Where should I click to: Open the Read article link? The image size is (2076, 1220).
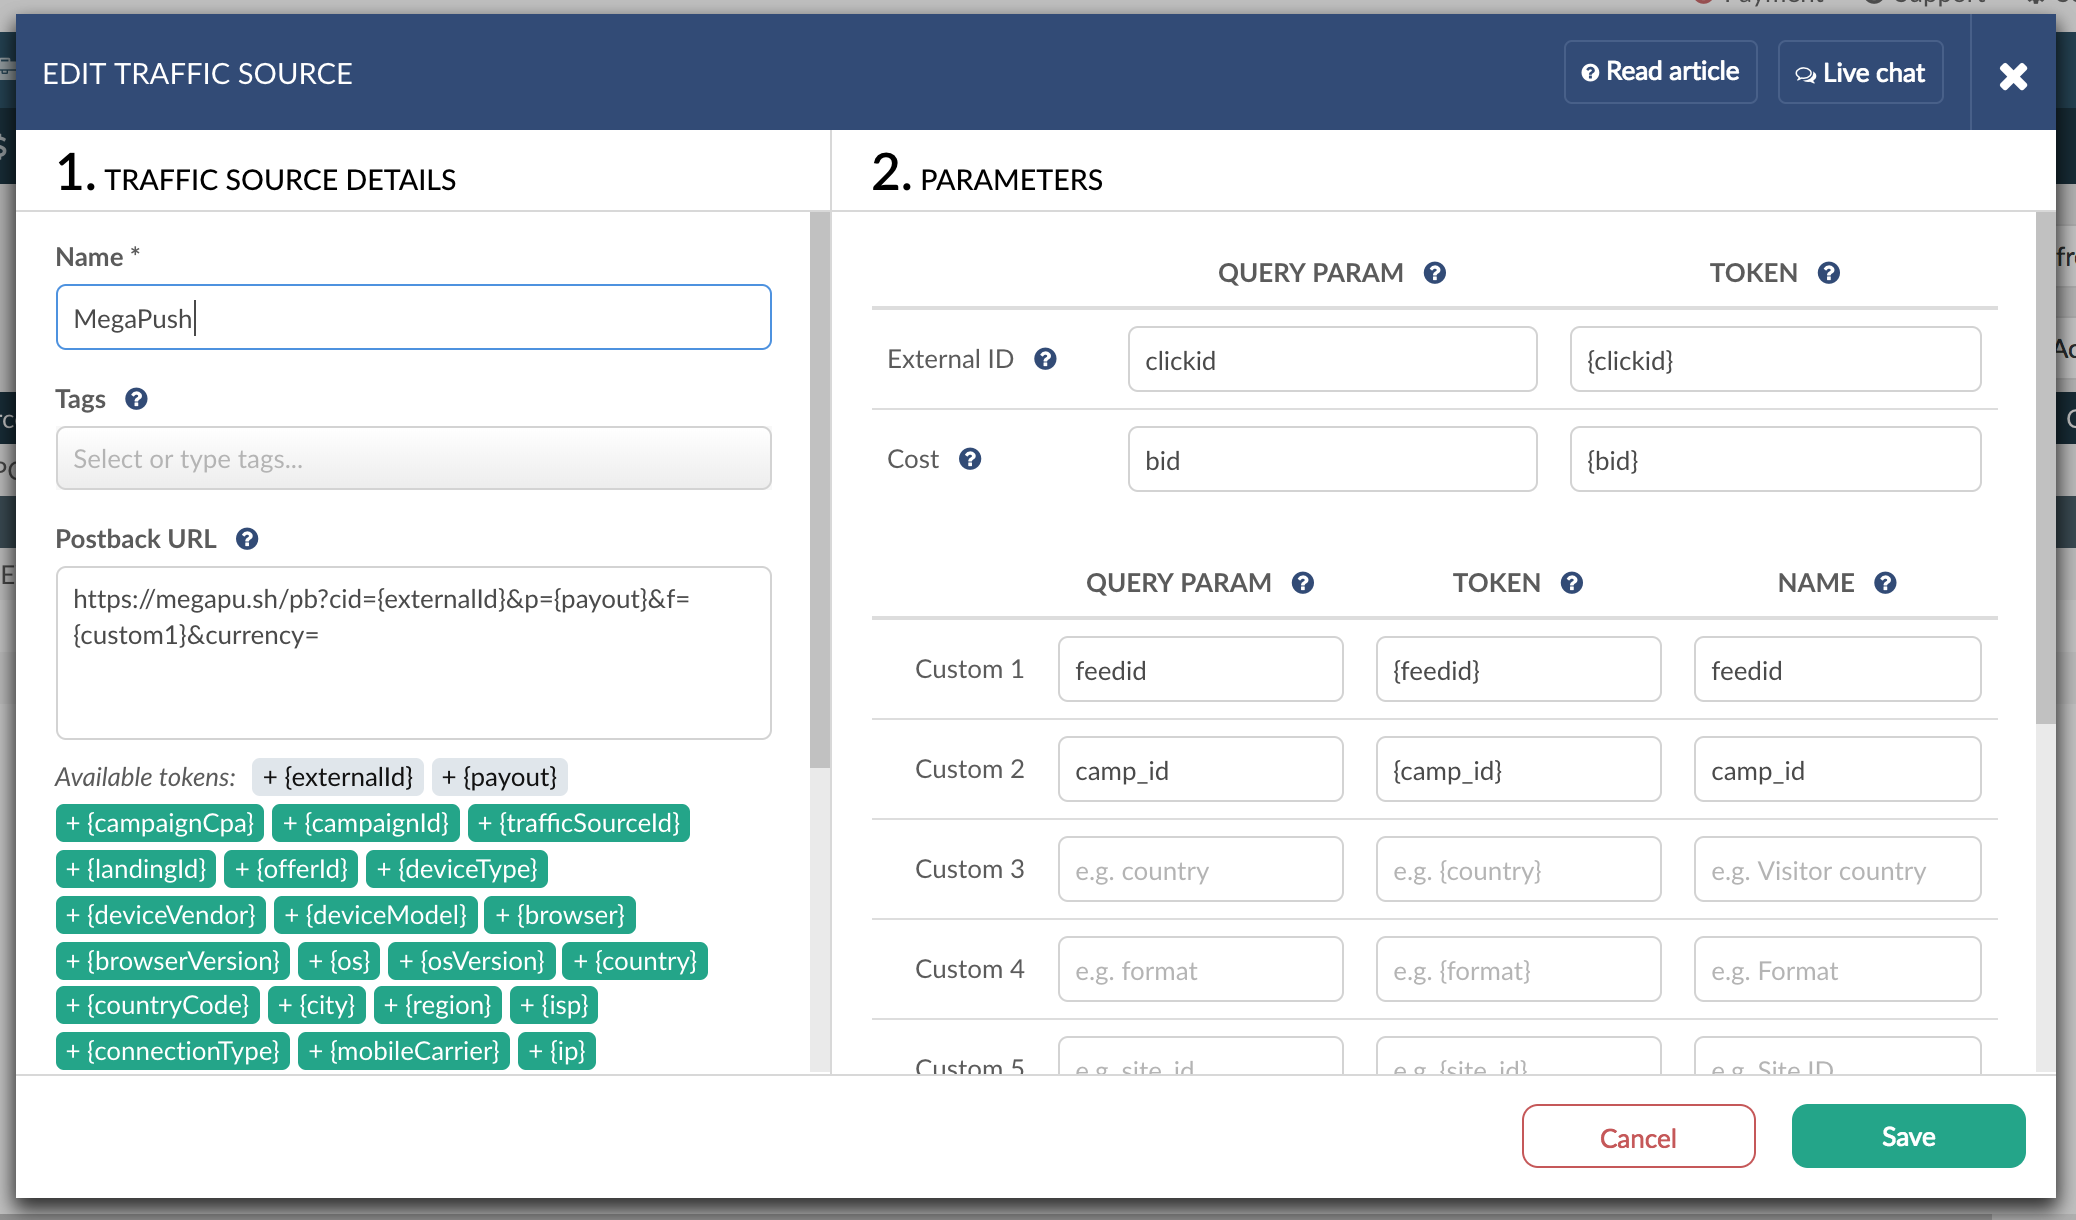coord(1660,72)
